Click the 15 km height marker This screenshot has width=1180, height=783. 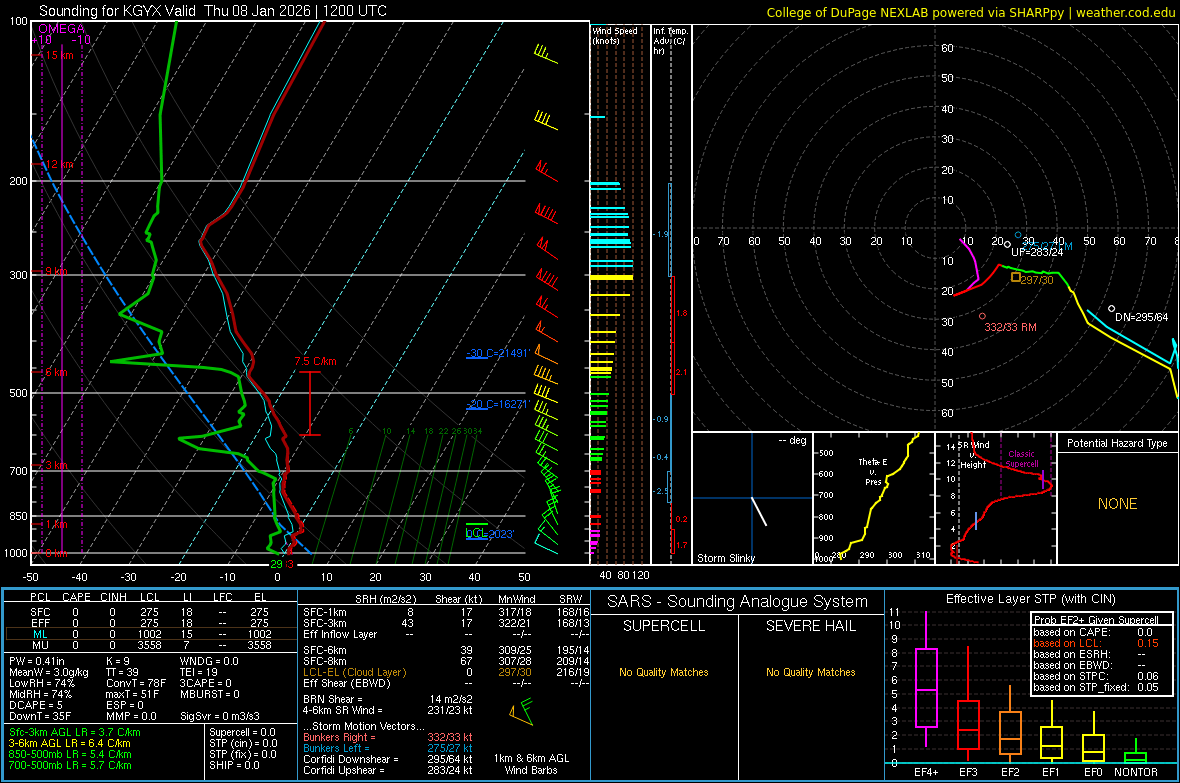click(x=60, y=55)
